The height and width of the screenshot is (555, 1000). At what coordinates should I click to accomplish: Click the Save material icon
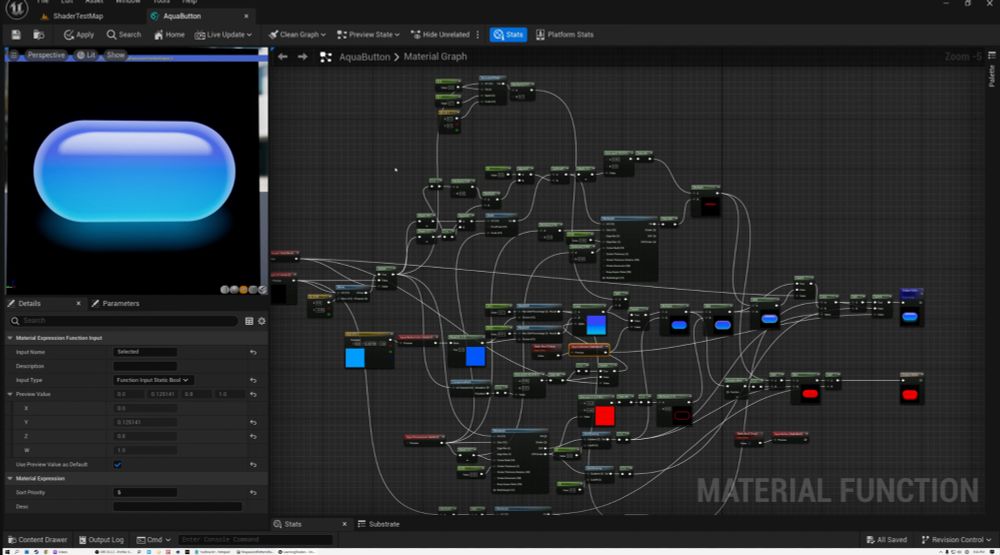16,34
